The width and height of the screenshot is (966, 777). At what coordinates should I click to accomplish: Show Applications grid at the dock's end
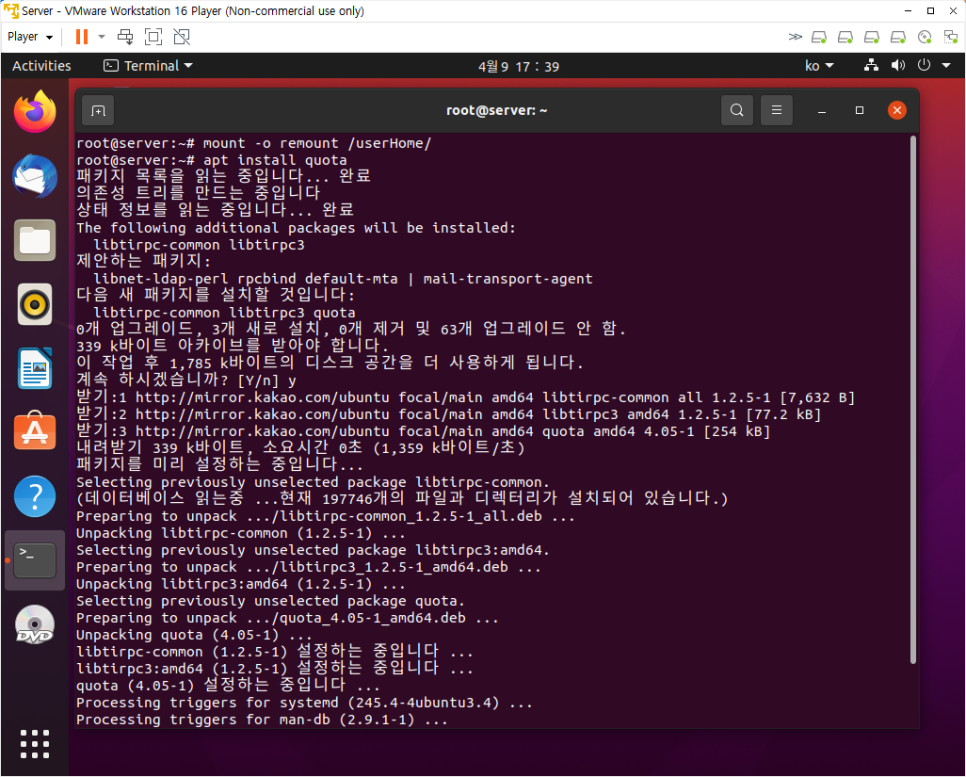(35, 744)
